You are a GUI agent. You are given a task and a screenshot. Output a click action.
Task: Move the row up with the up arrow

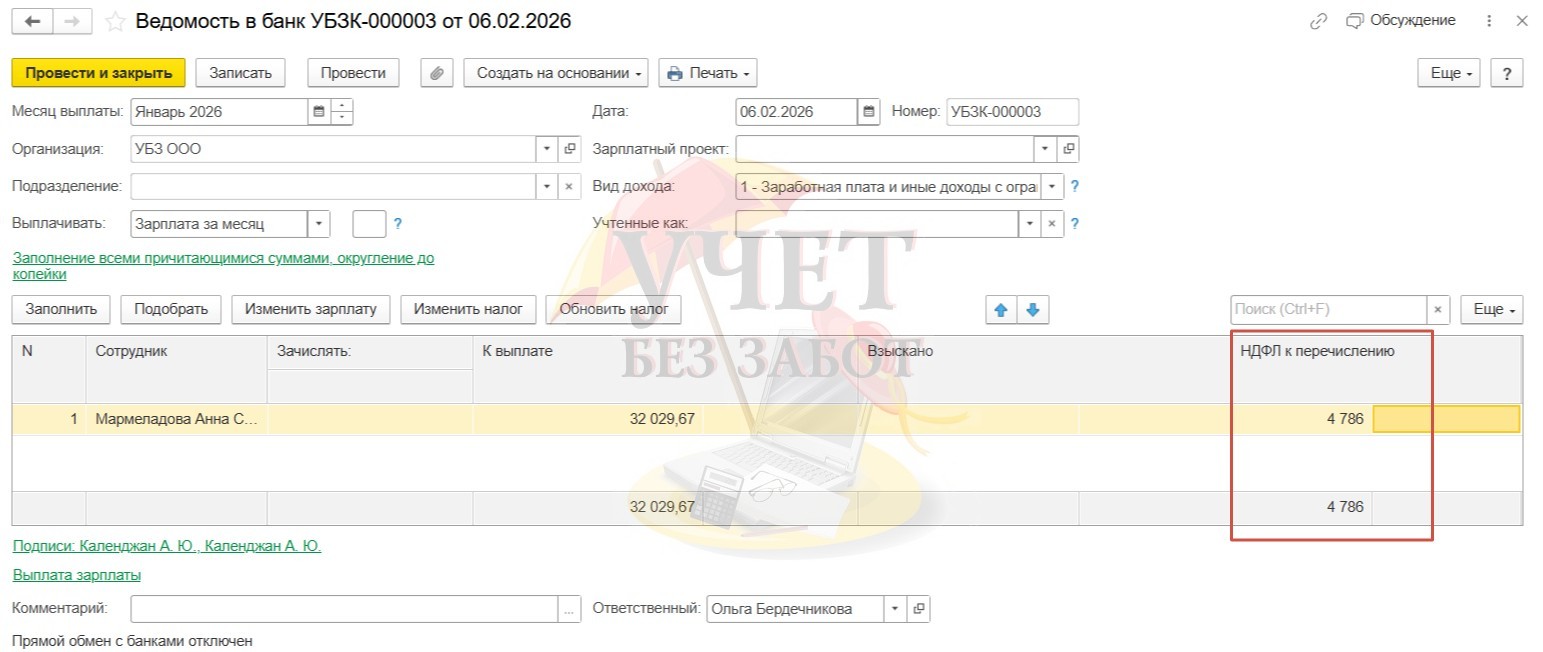click(1000, 310)
